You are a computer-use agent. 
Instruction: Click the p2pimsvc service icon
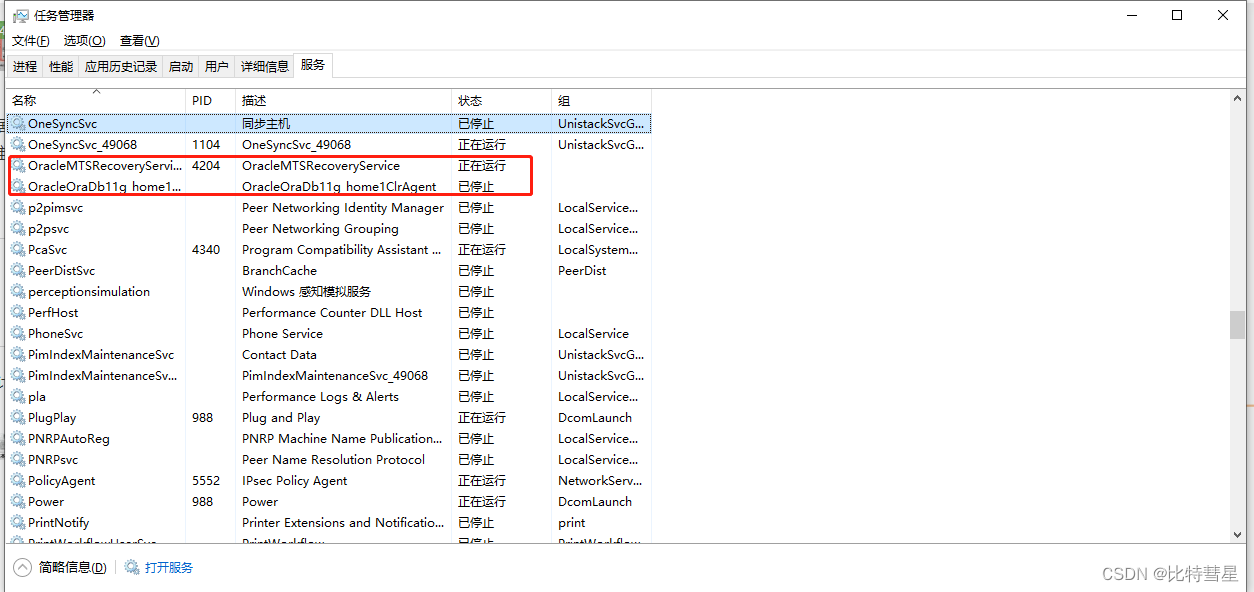18,208
